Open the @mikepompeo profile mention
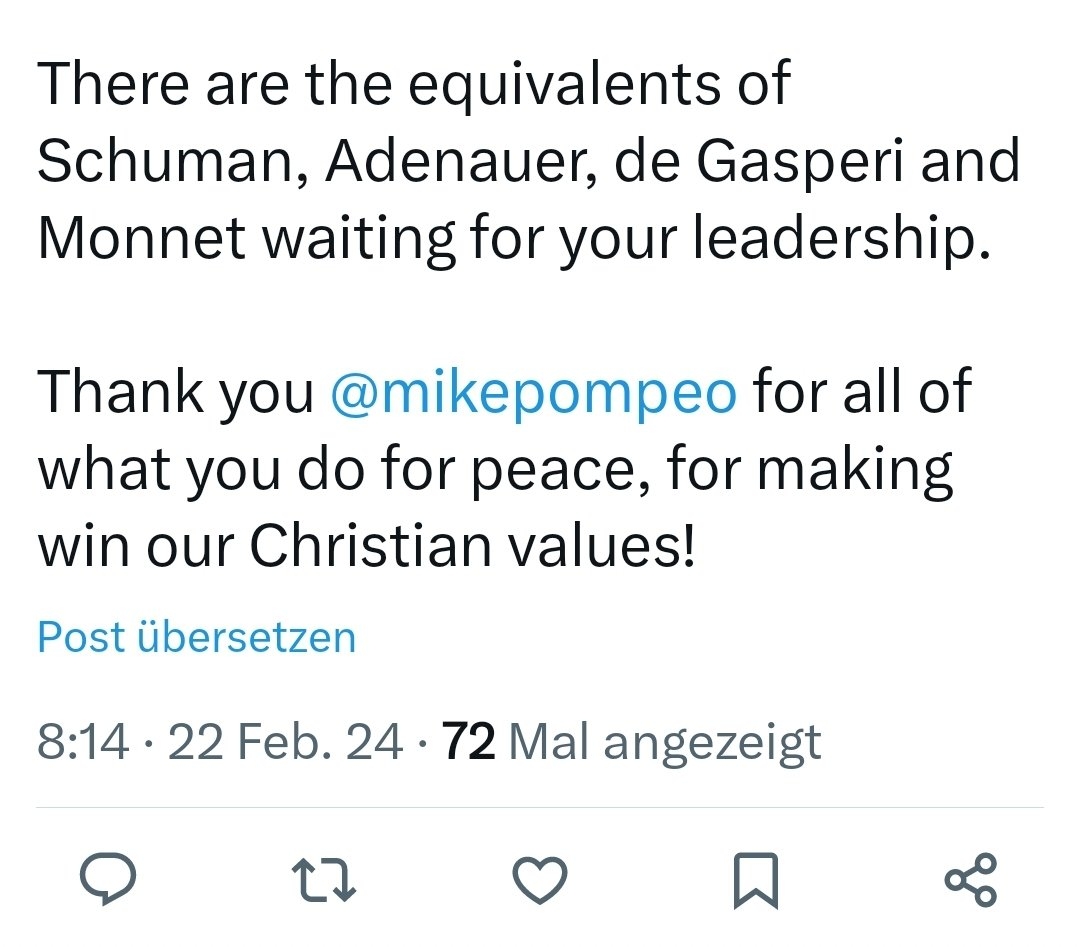Image resolution: width=1080 pixels, height=947 pixels. [x=533, y=391]
